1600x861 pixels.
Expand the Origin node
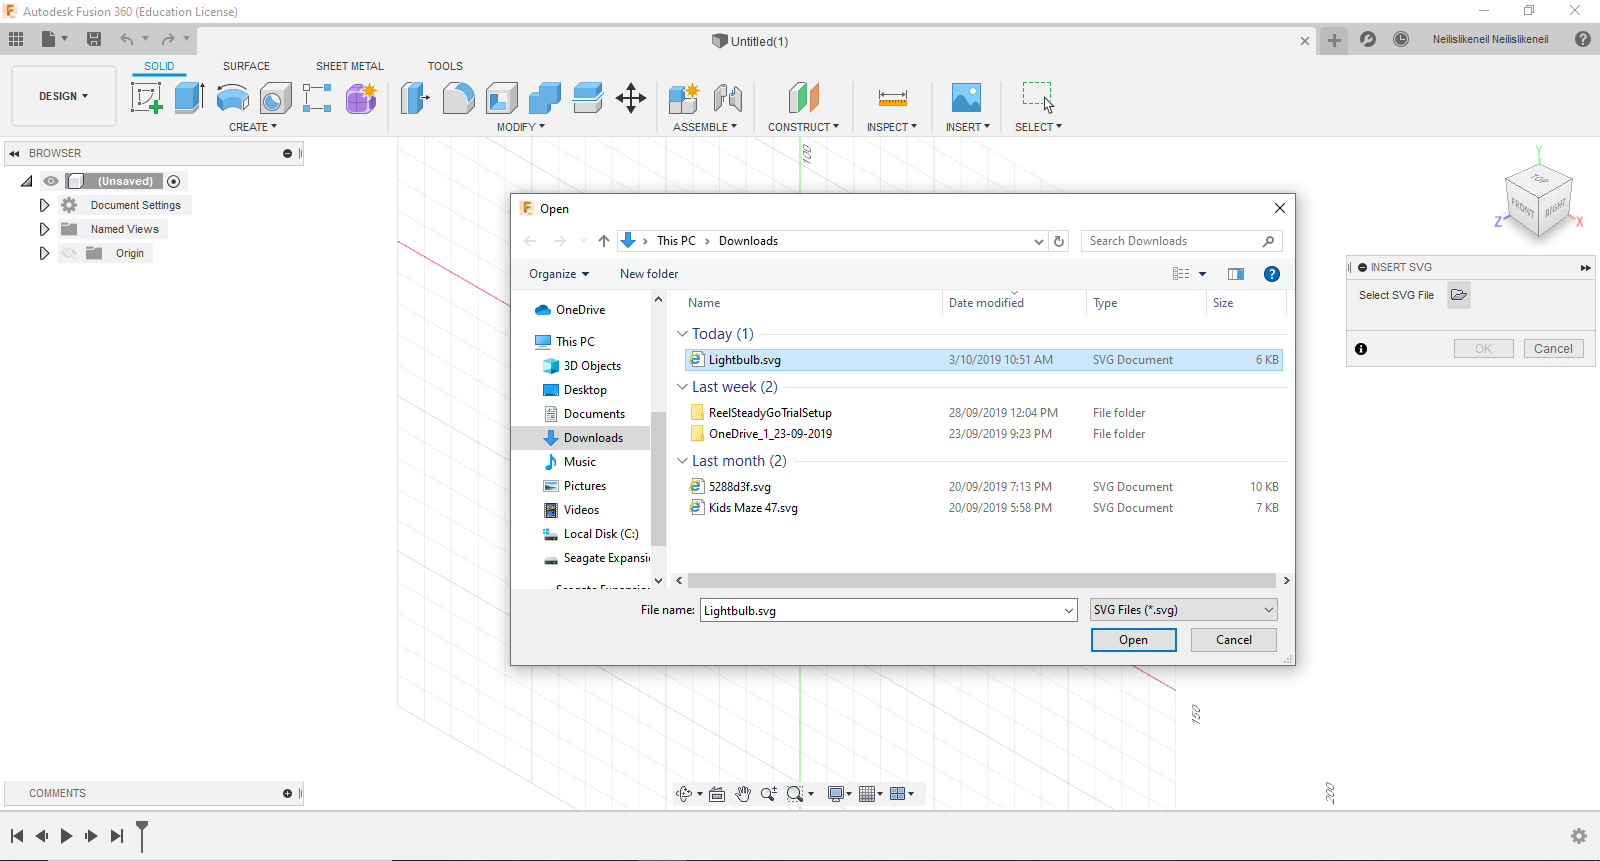[44, 253]
